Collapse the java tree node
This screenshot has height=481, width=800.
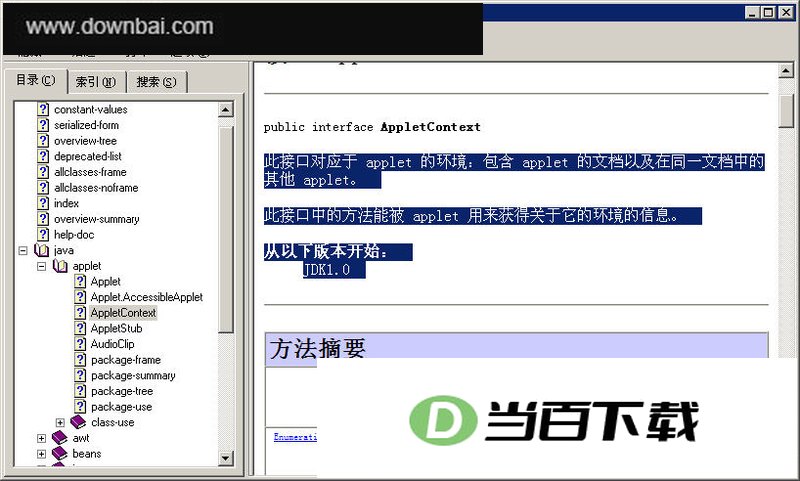(x=23, y=250)
